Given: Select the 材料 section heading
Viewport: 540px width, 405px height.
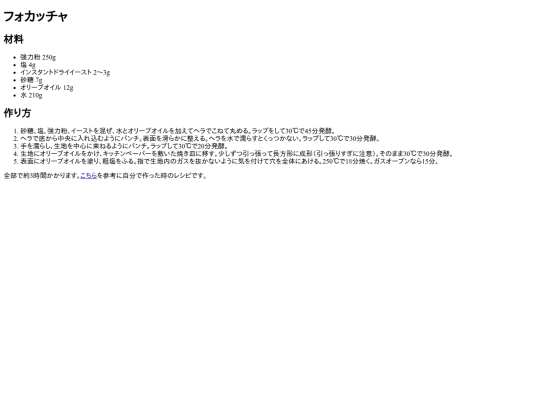Looking at the screenshot, I should [13, 39].
